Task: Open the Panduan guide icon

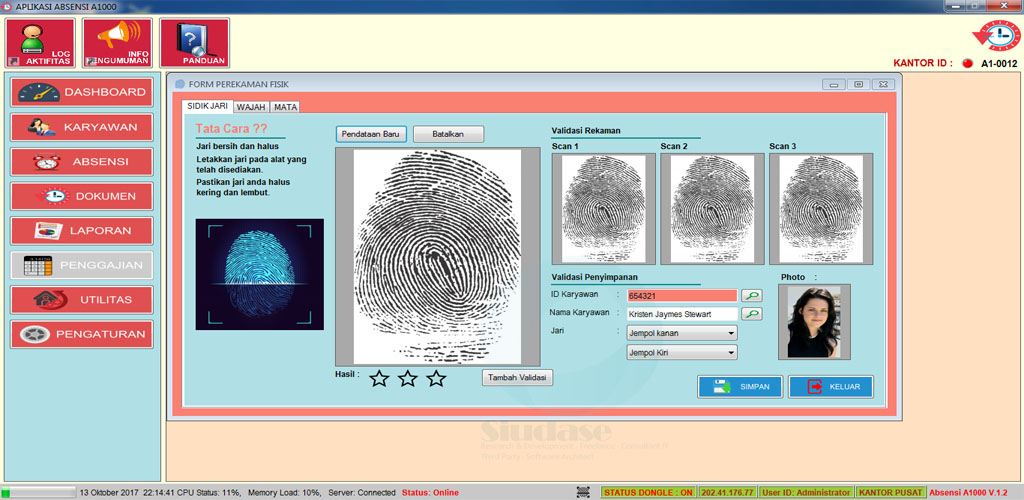Action: pos(194,43)
